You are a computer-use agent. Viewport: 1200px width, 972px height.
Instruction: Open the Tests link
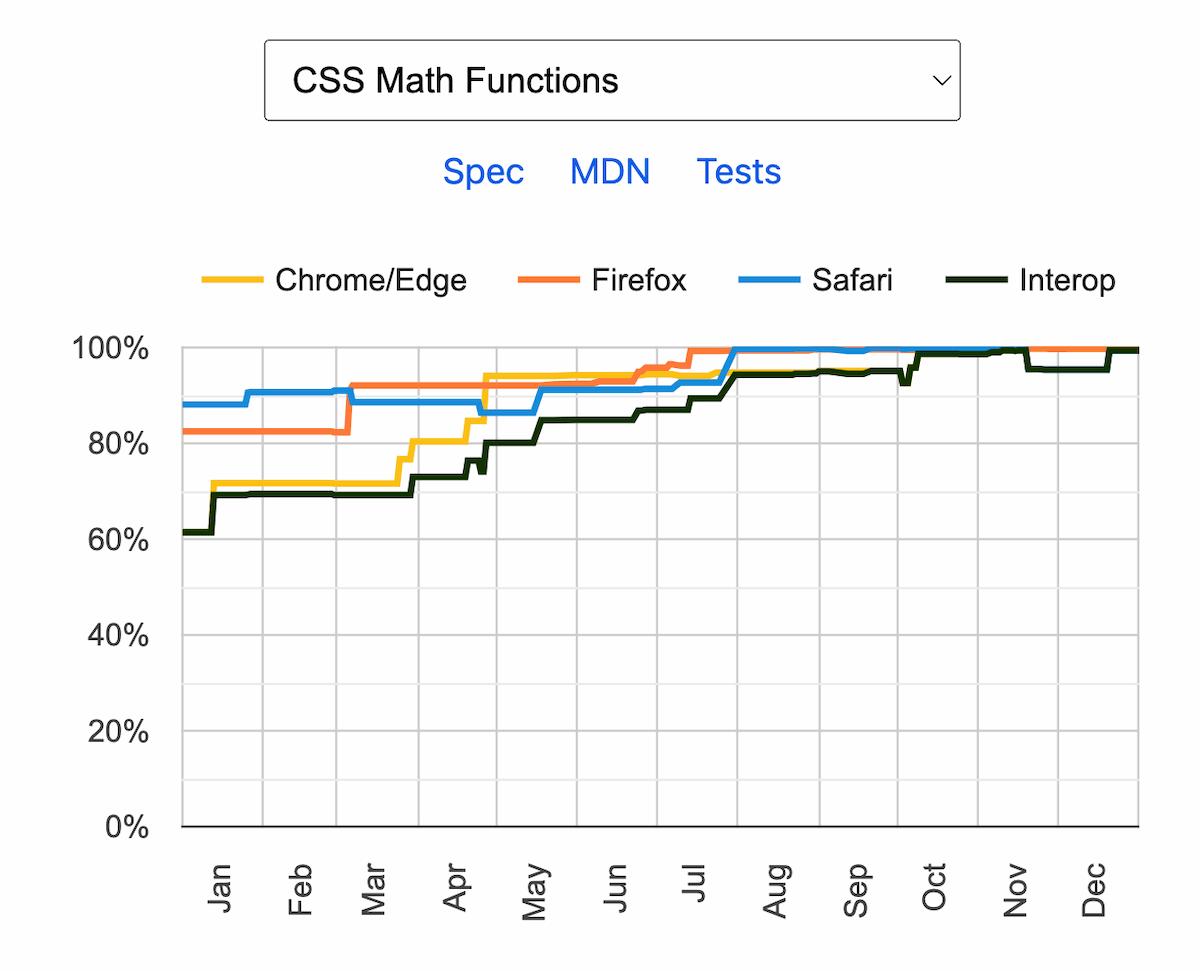[738, 172]
